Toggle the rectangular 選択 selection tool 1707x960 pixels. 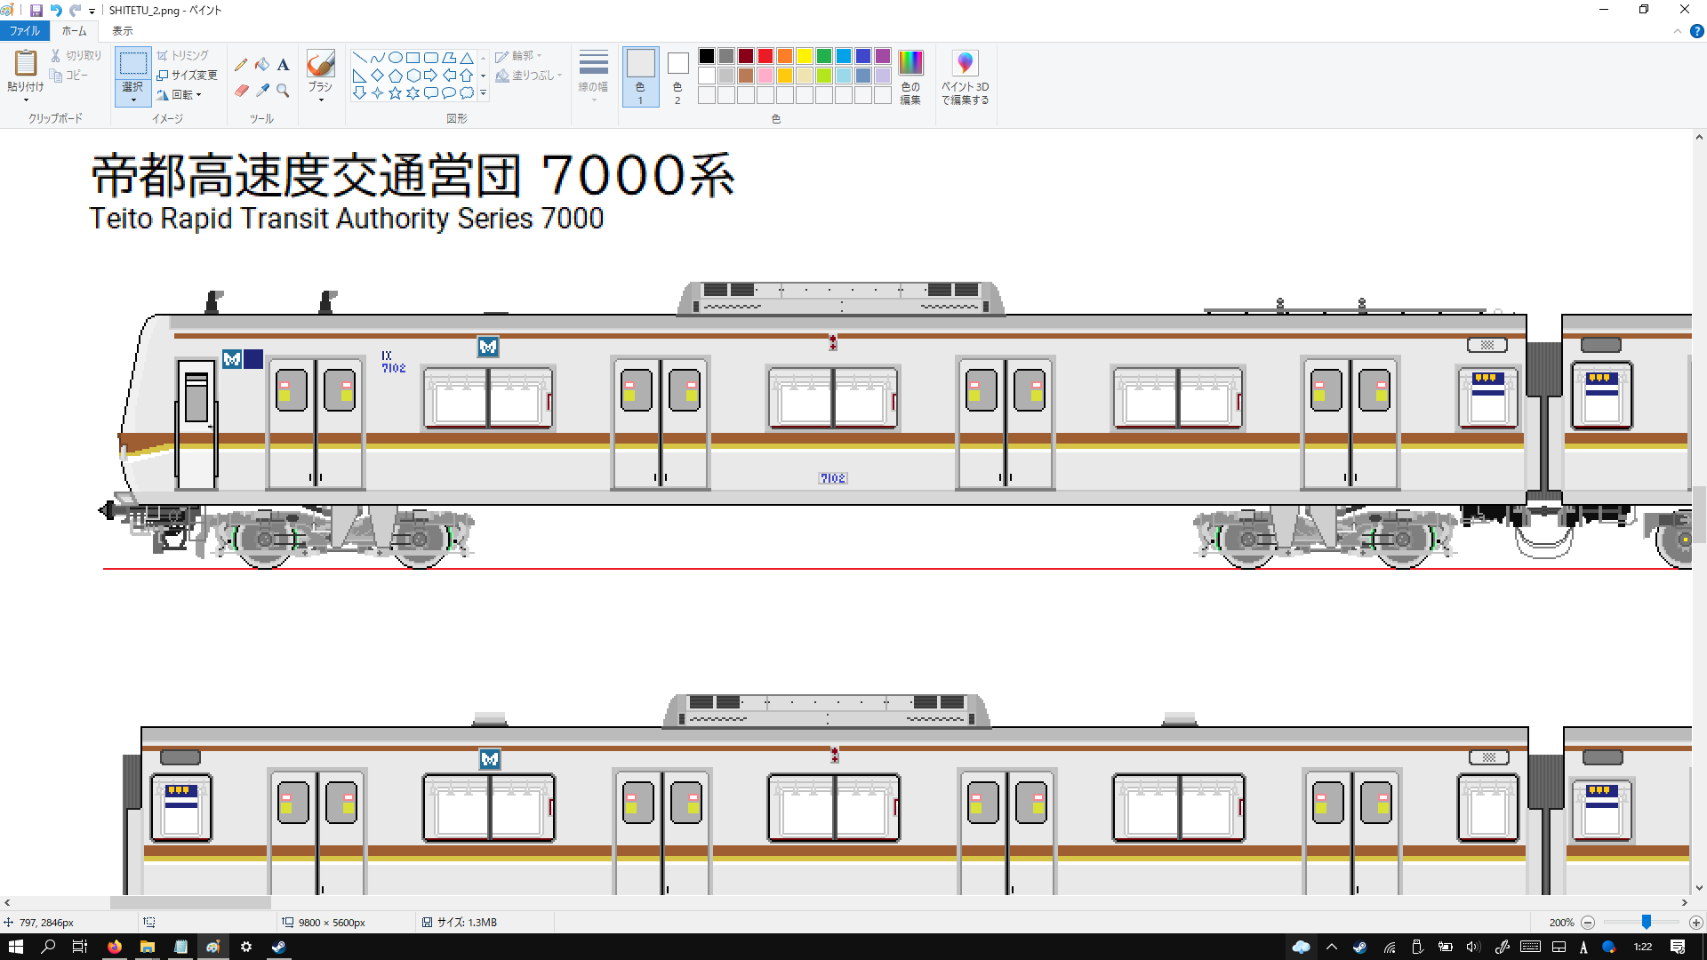tap(132, 65)
